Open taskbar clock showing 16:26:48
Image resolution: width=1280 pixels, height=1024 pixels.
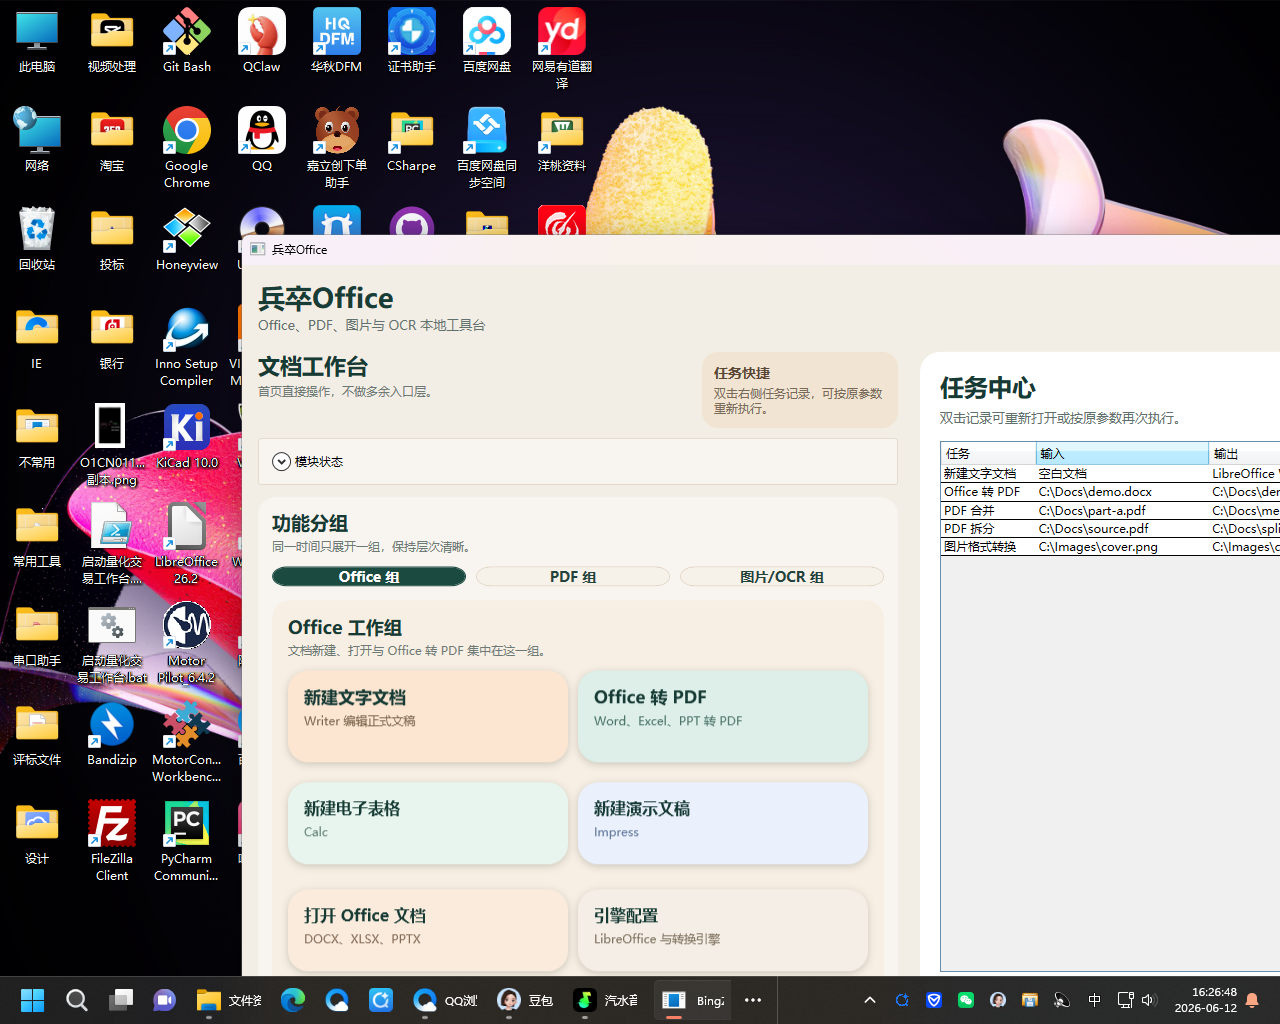coord(1205,1000)
